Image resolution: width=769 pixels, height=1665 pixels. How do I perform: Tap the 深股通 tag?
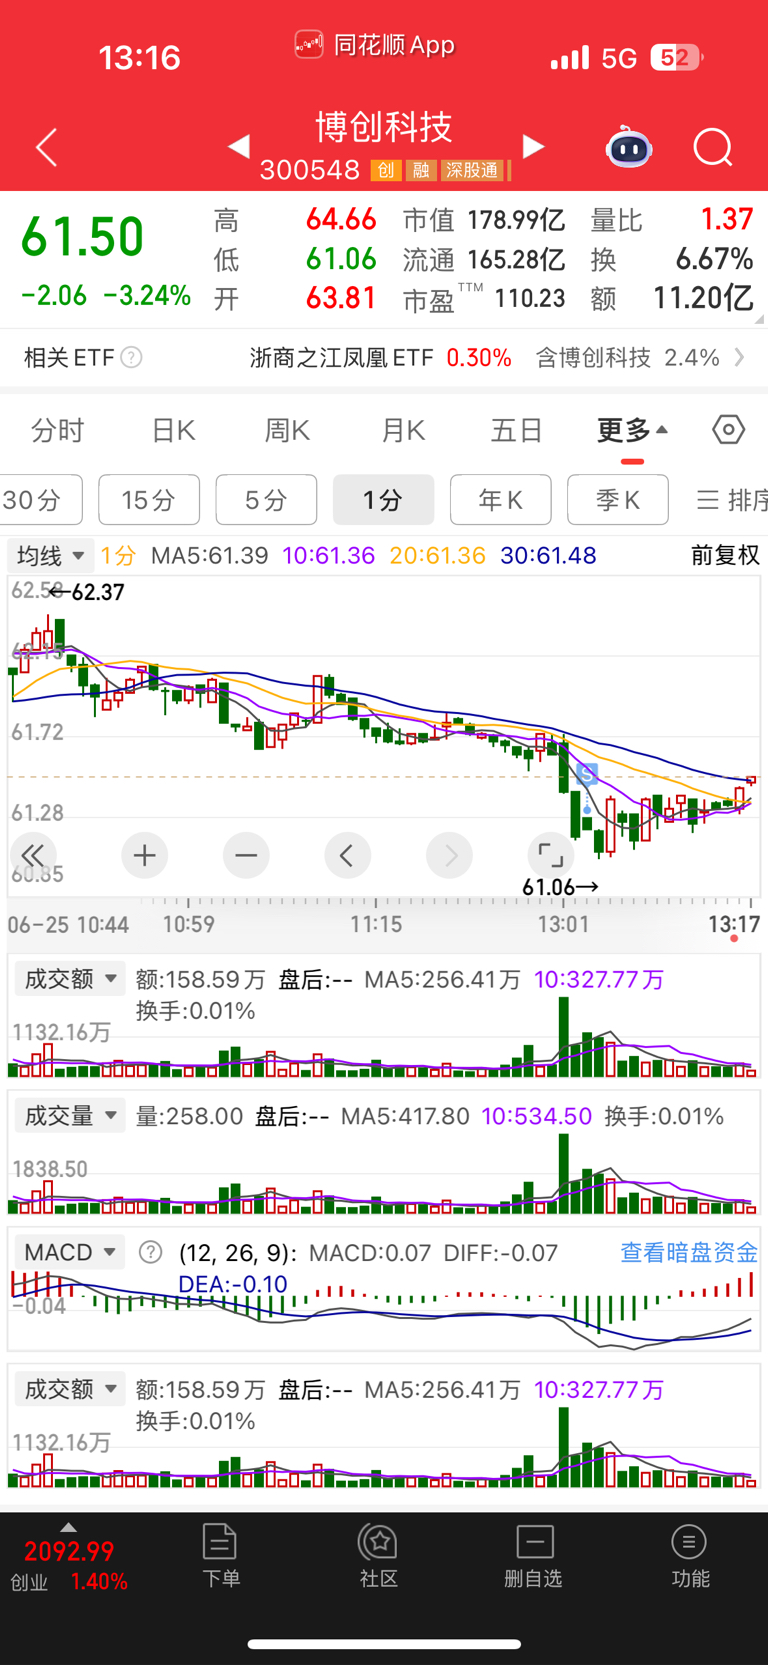[x=472, y=170]
